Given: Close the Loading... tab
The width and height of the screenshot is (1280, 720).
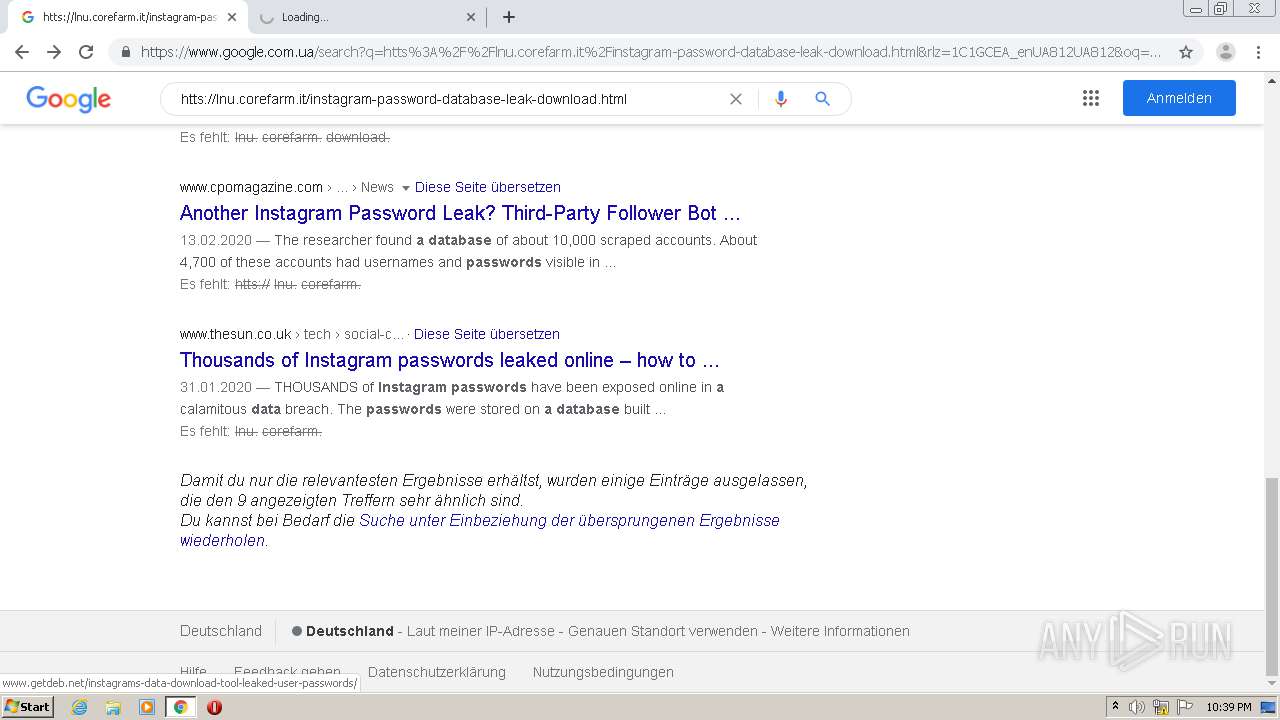Looking at the screenshot, I should 471,17.
